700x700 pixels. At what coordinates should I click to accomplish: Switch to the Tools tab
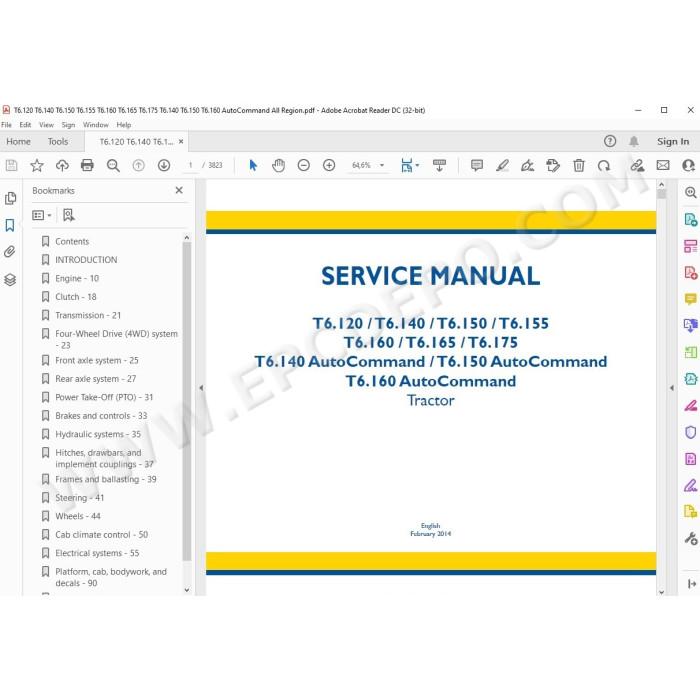click(x=58, y=142)
